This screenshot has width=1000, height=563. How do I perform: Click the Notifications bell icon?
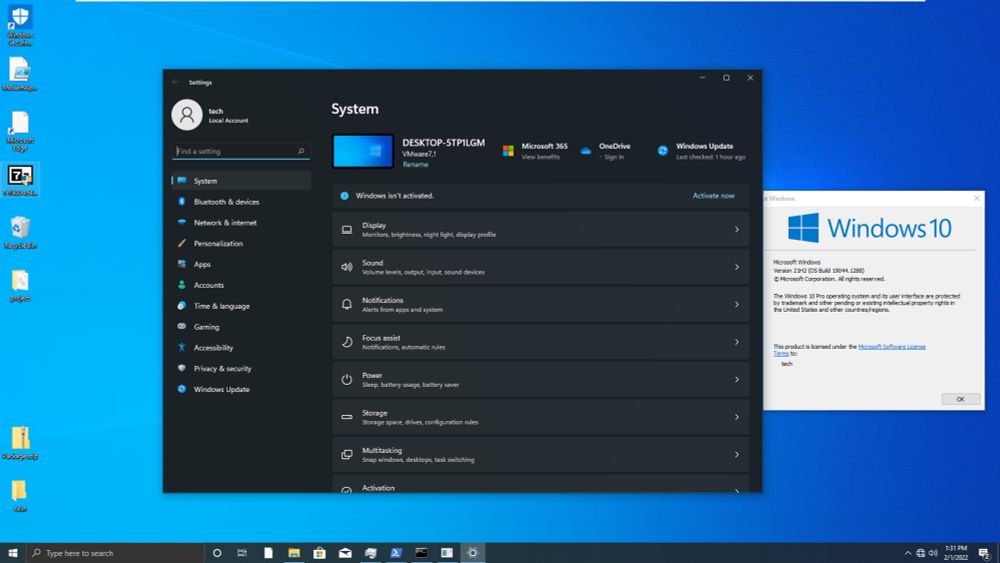point(347,304)
